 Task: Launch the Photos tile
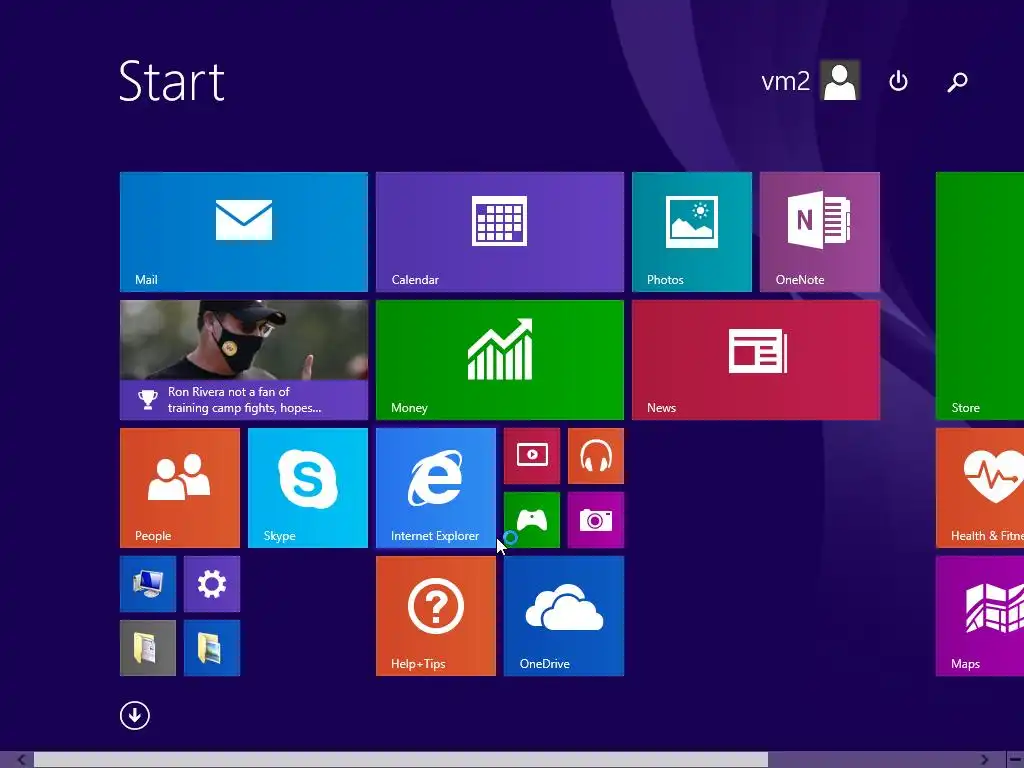(x=692, y=232)
